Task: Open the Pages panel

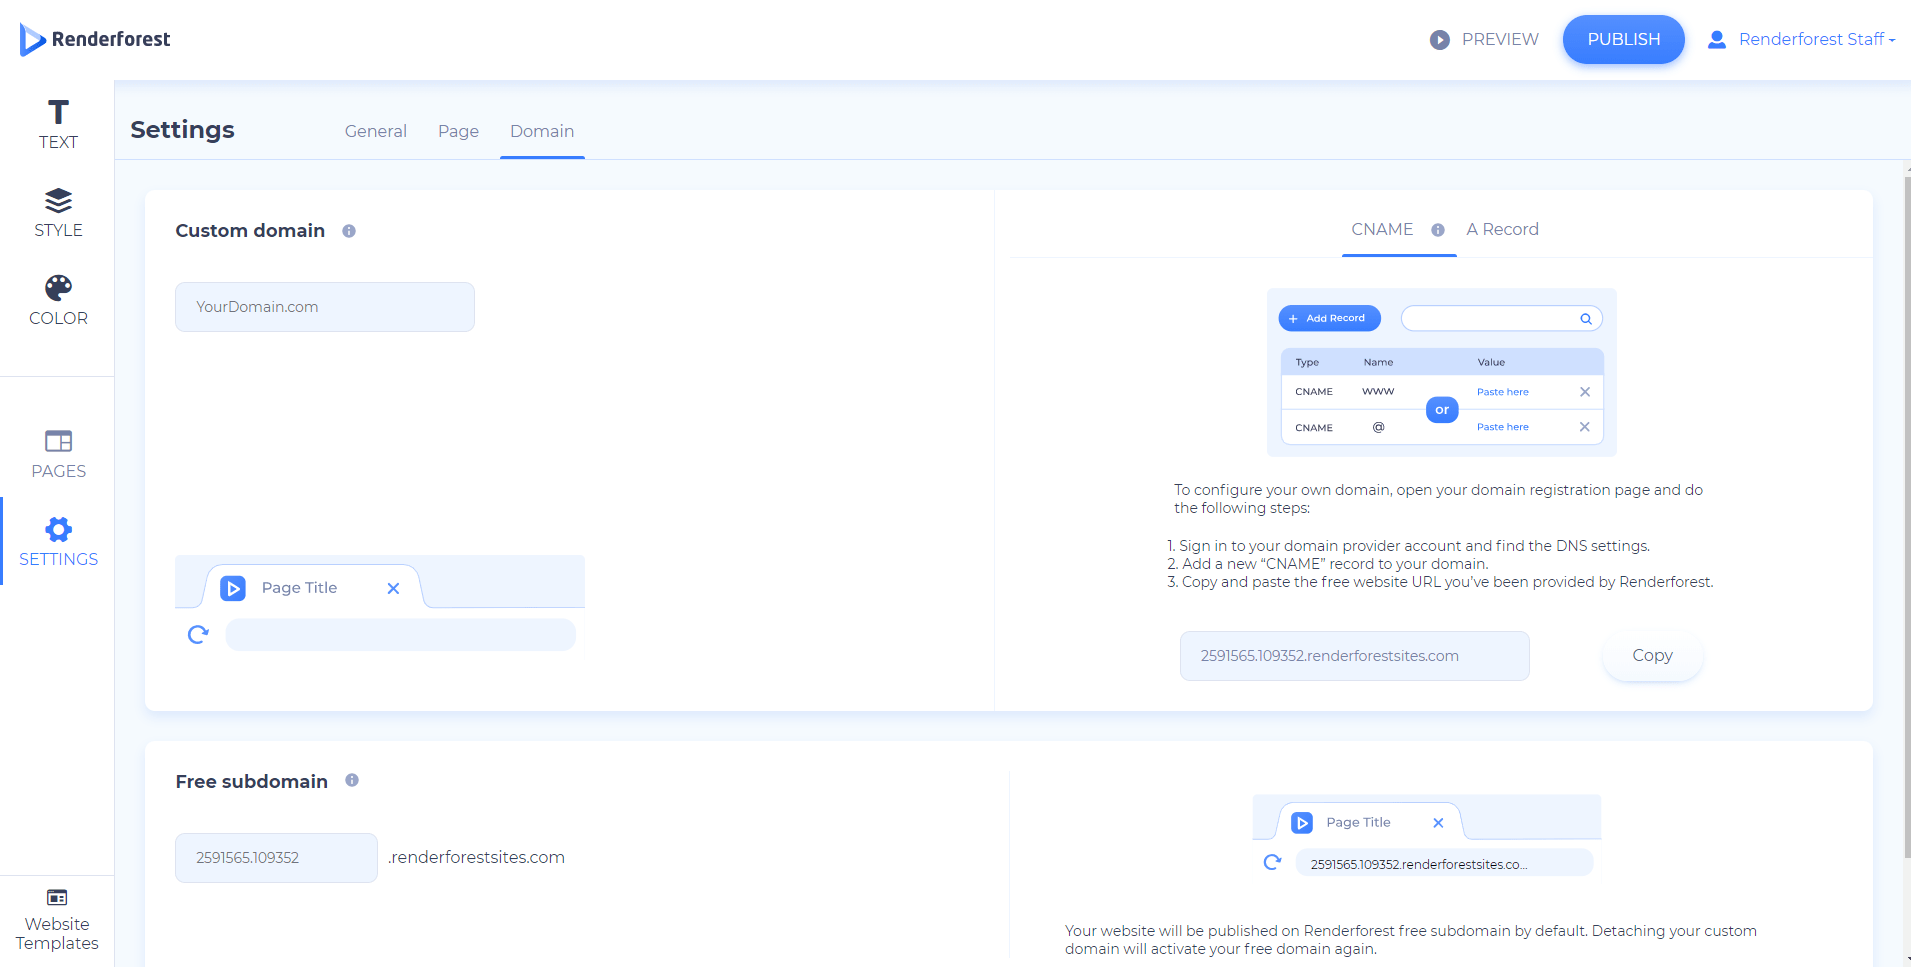Action: click(x=57, y=452)
